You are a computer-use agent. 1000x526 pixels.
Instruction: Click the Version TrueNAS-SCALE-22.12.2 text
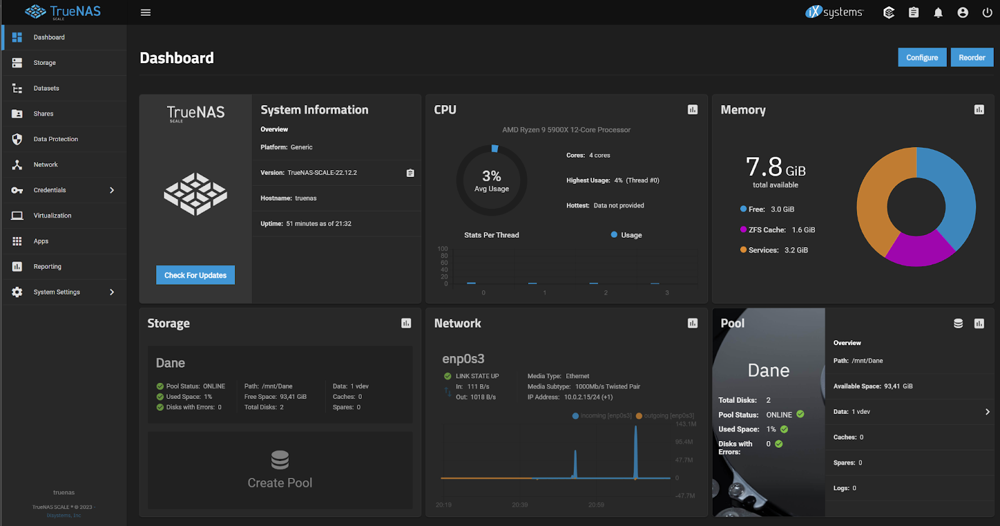coord(309,173)
